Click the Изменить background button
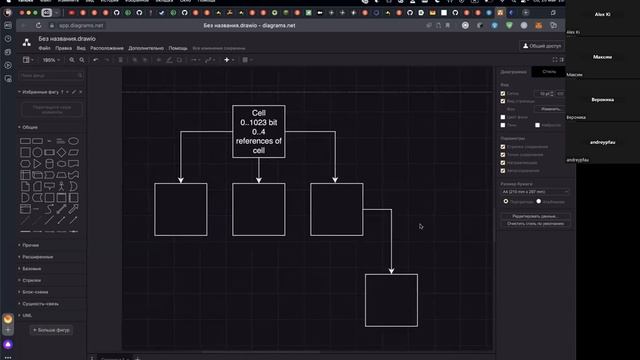 point(550,109)
